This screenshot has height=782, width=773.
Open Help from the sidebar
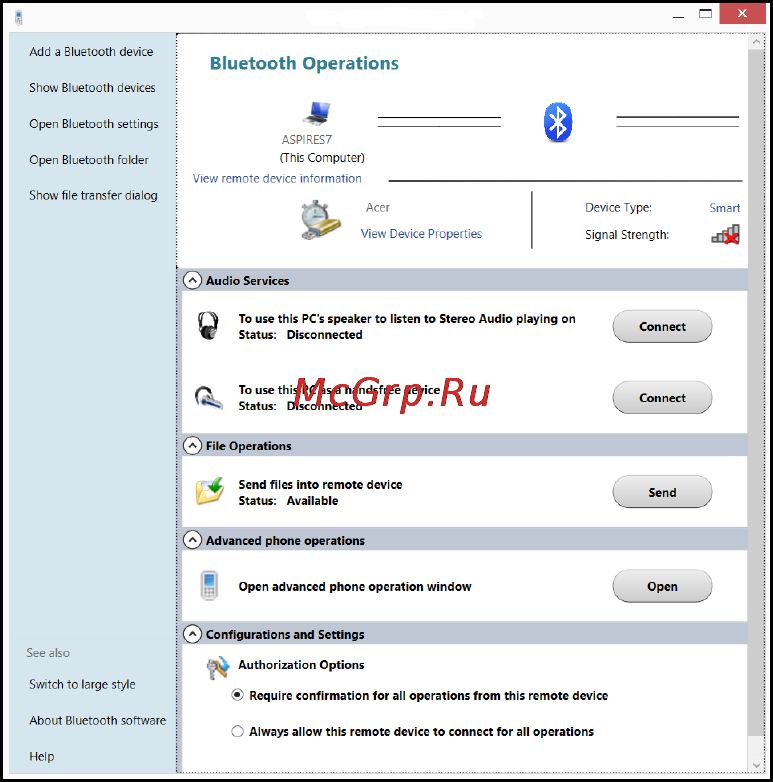pos(42,757)
